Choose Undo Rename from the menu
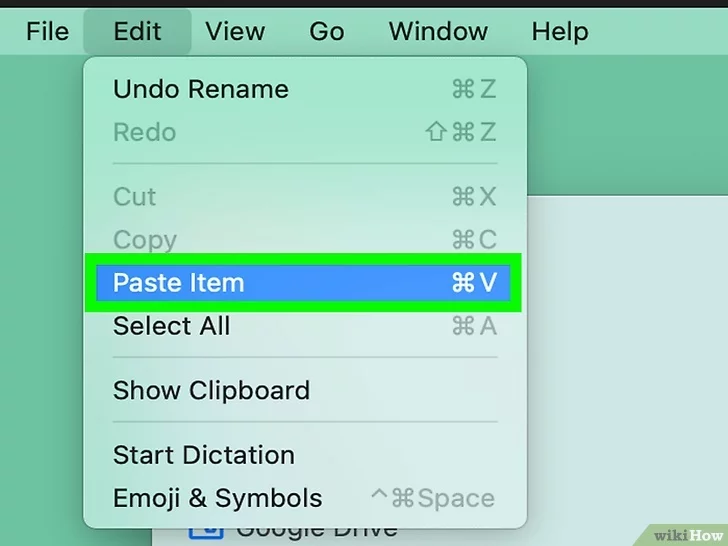 coord(201,89)
